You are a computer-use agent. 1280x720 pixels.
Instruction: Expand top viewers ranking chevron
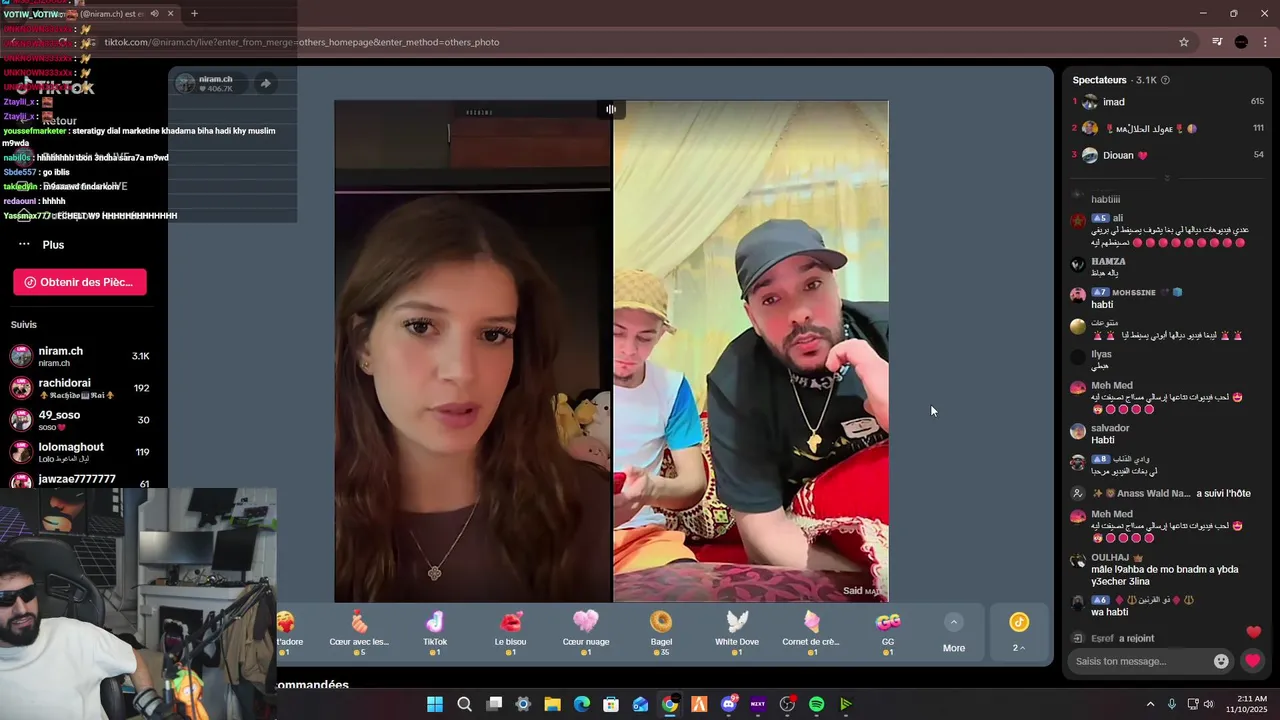pyautogui.click(x=1167, y=178)
